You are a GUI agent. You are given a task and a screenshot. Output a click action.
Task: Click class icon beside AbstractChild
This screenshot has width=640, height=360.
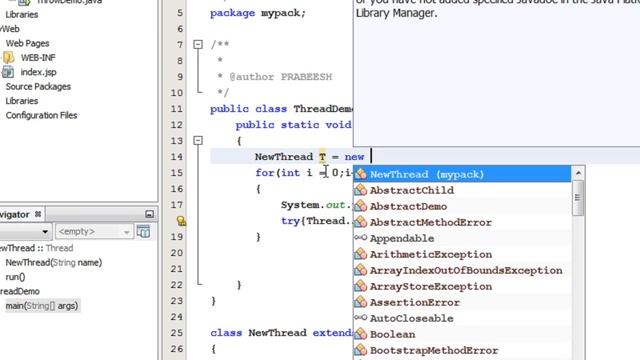point(361,190)
